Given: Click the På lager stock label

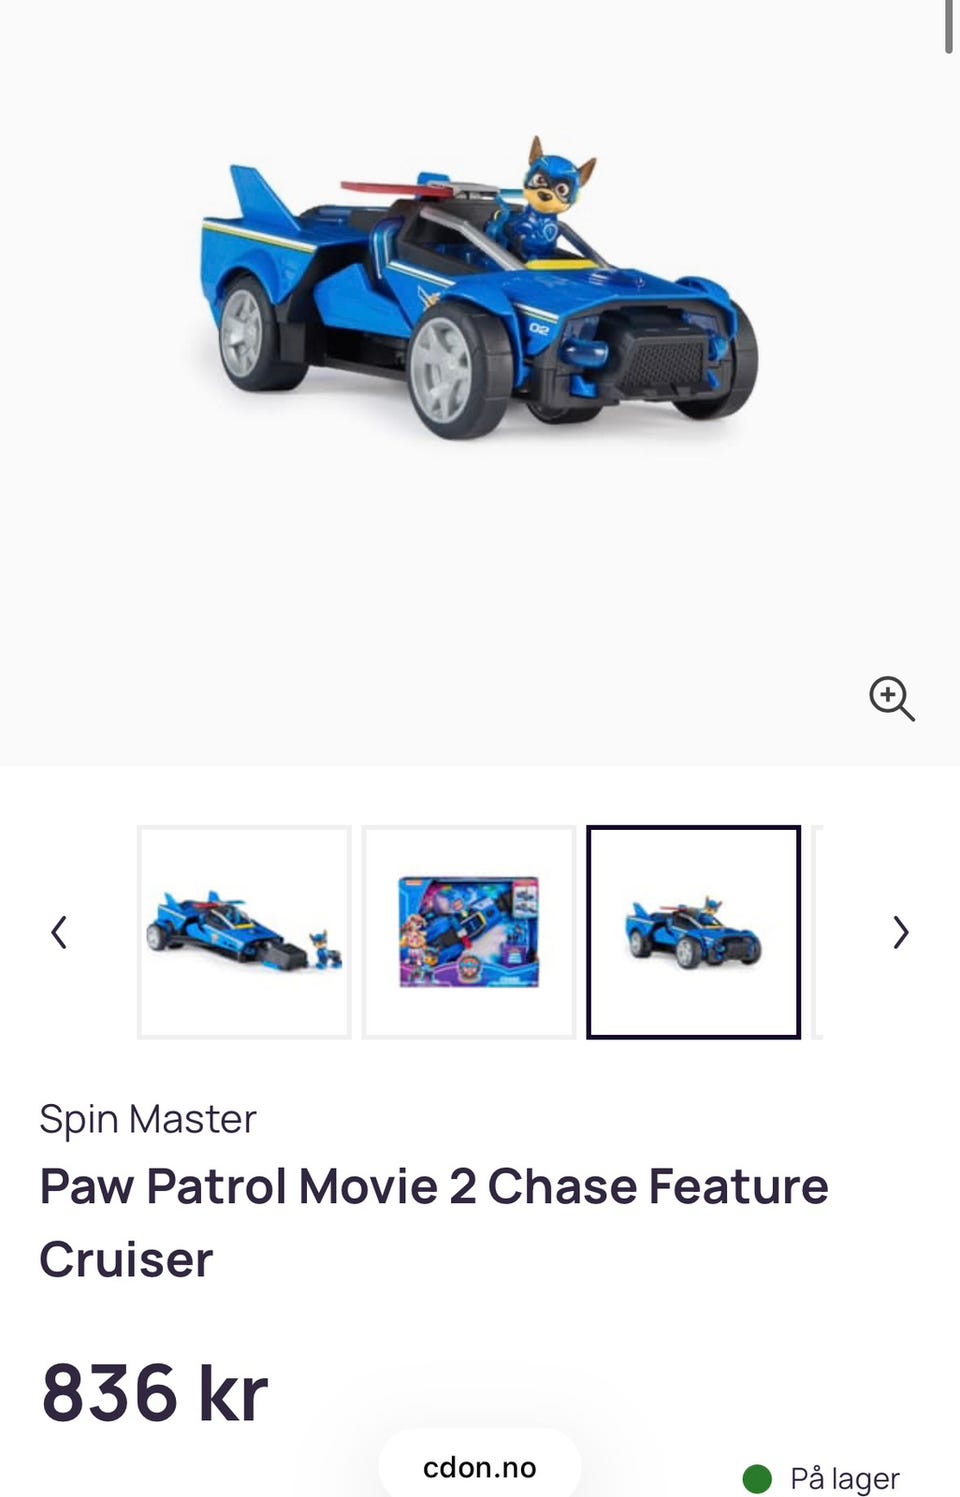Looking at the screenshot, I should click(x=845, y=1478).
